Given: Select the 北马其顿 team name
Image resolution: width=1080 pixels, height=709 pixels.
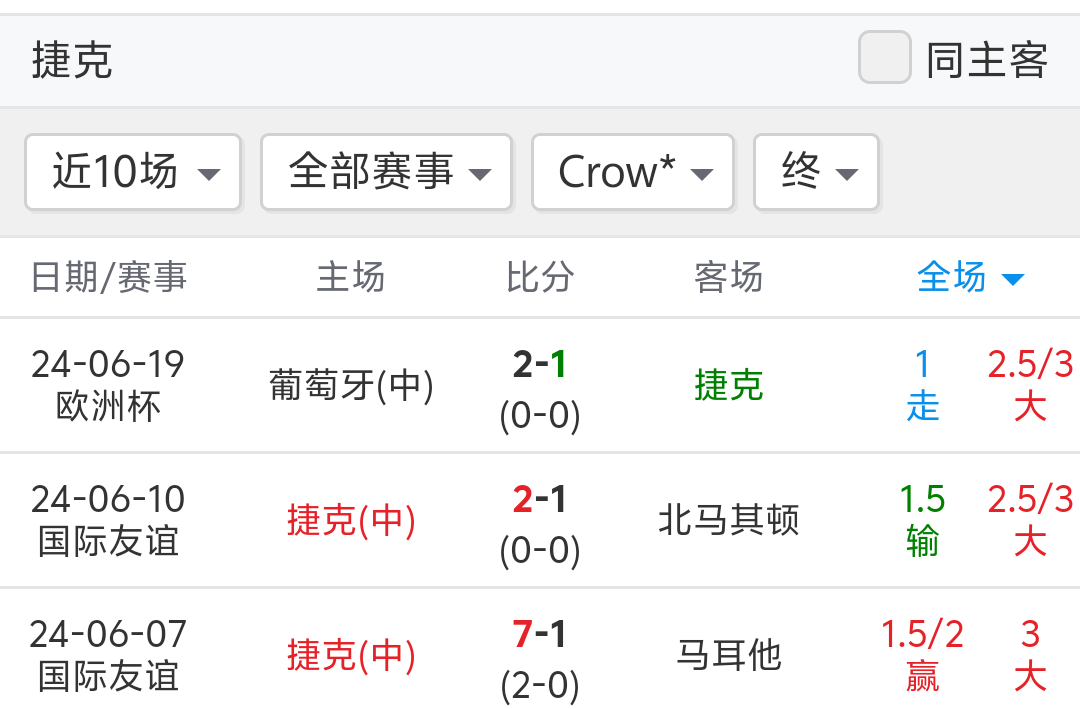Looking at the screenshot, I should click(x=729, y=520).
